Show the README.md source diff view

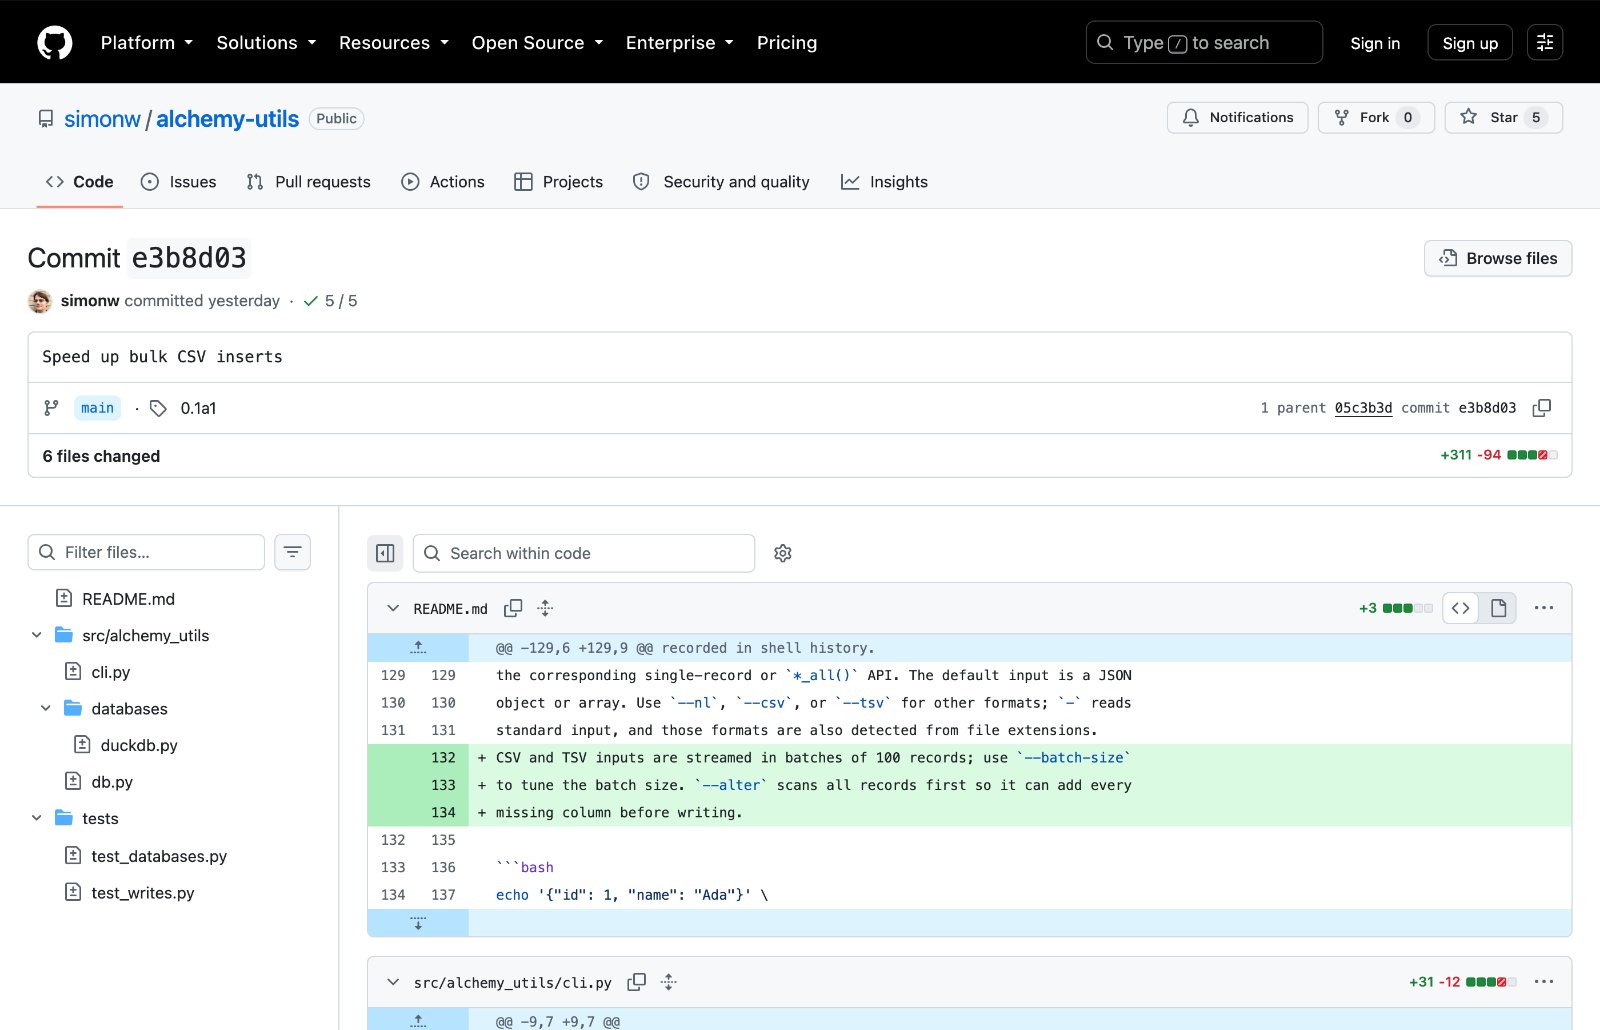tap(1461, 608)
